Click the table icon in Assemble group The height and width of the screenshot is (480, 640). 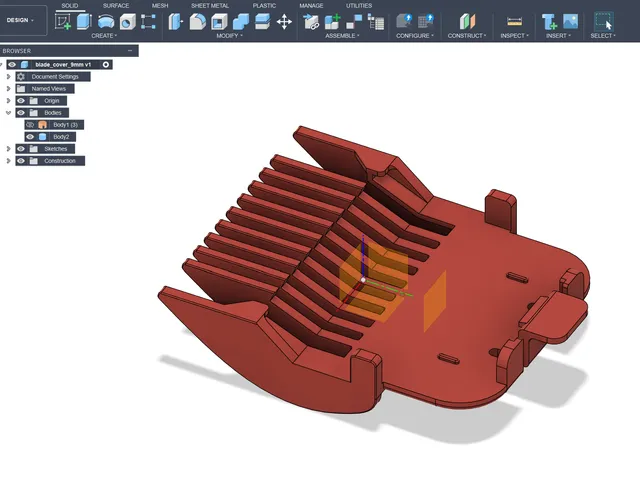pos(376,22)
